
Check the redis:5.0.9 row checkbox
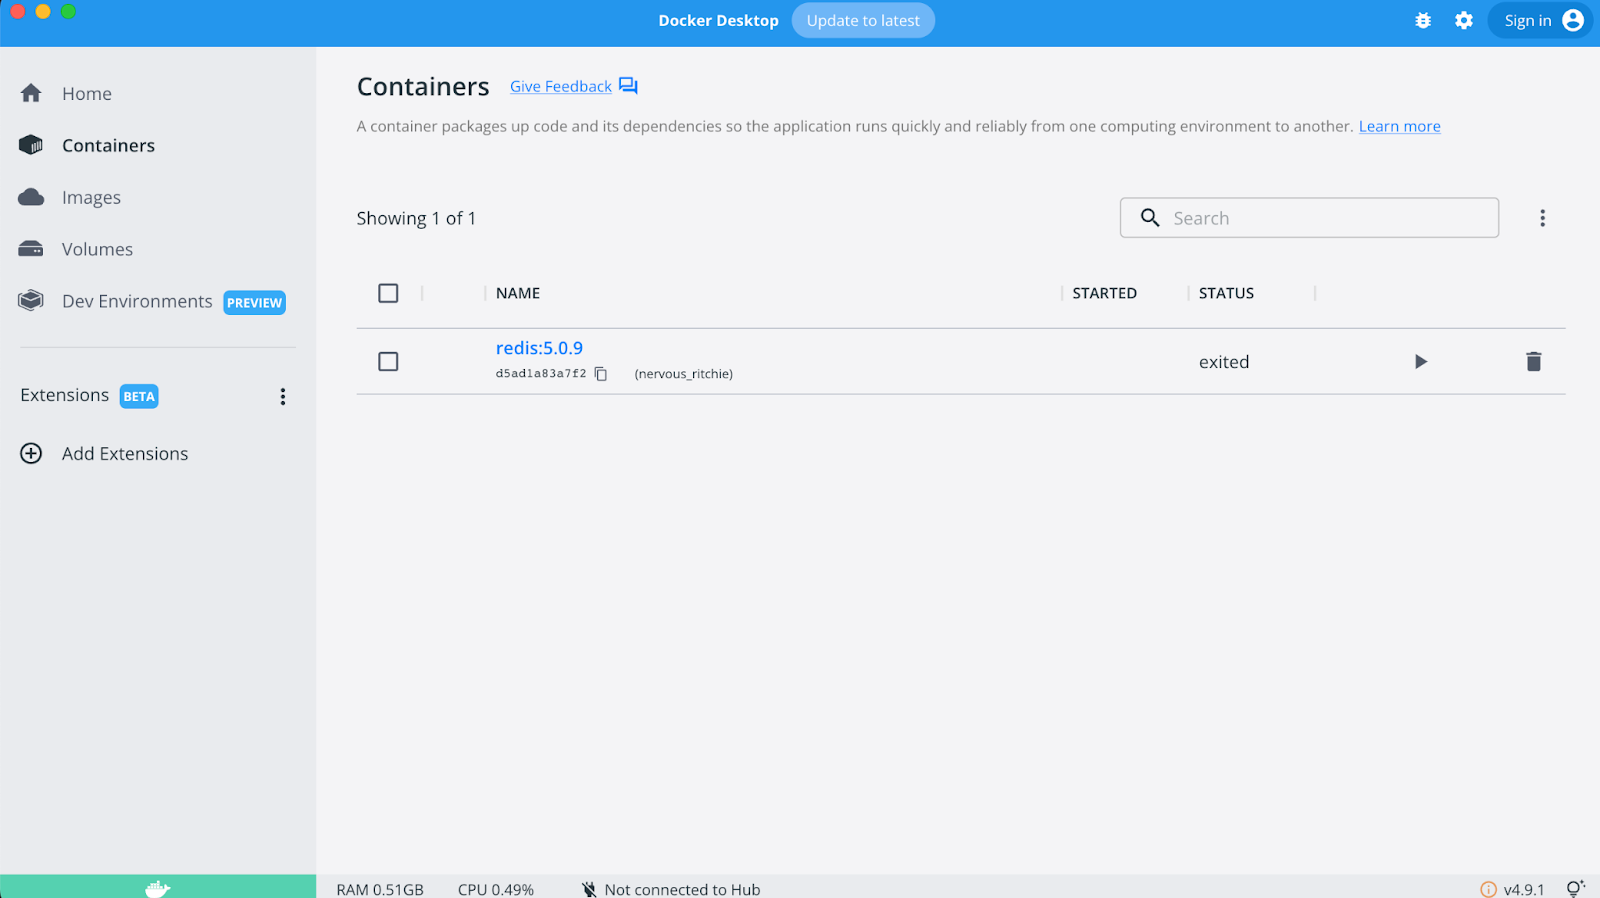(x=388, y=362)
